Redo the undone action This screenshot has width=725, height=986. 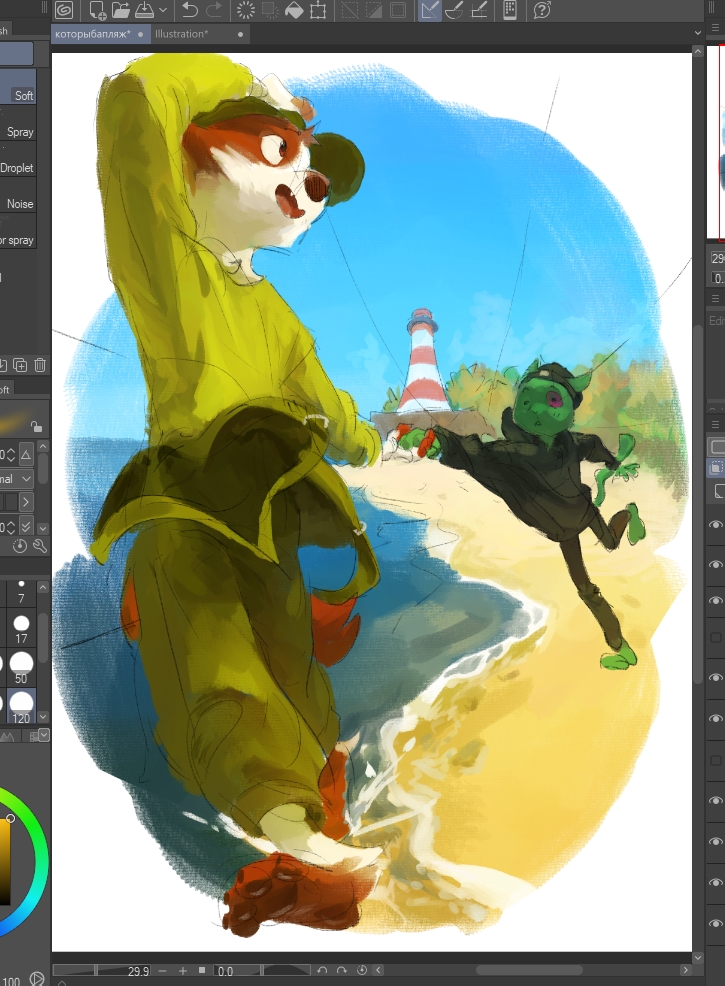214,10
